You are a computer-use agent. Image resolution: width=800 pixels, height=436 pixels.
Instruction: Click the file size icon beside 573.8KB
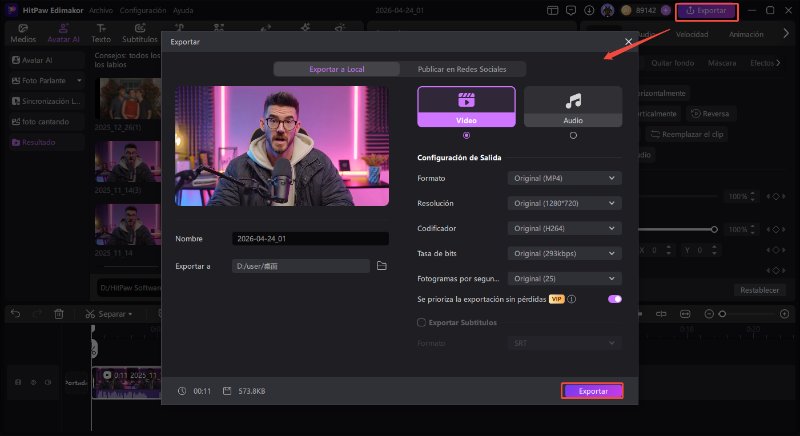[x=227, y=391]
